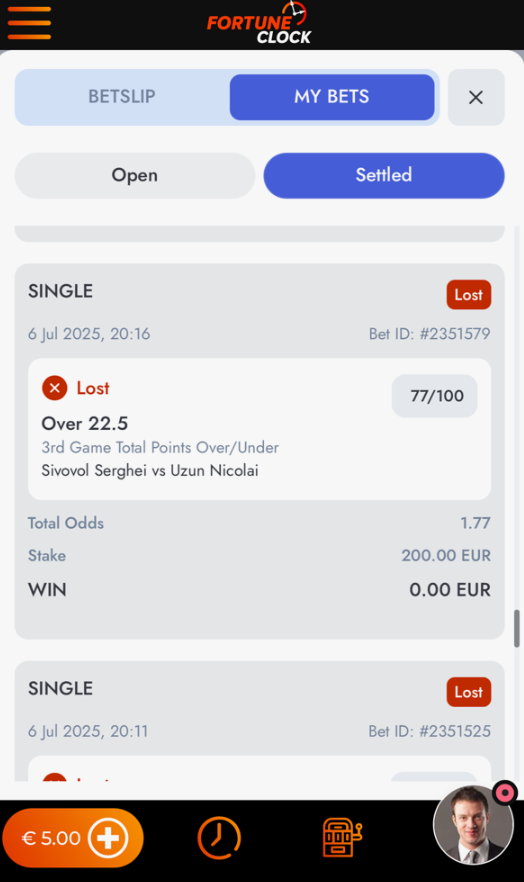Image resolution: width=524 pixels, height=882 pixels.
Task: Close the bets panel with X
Action: [476, 97]
